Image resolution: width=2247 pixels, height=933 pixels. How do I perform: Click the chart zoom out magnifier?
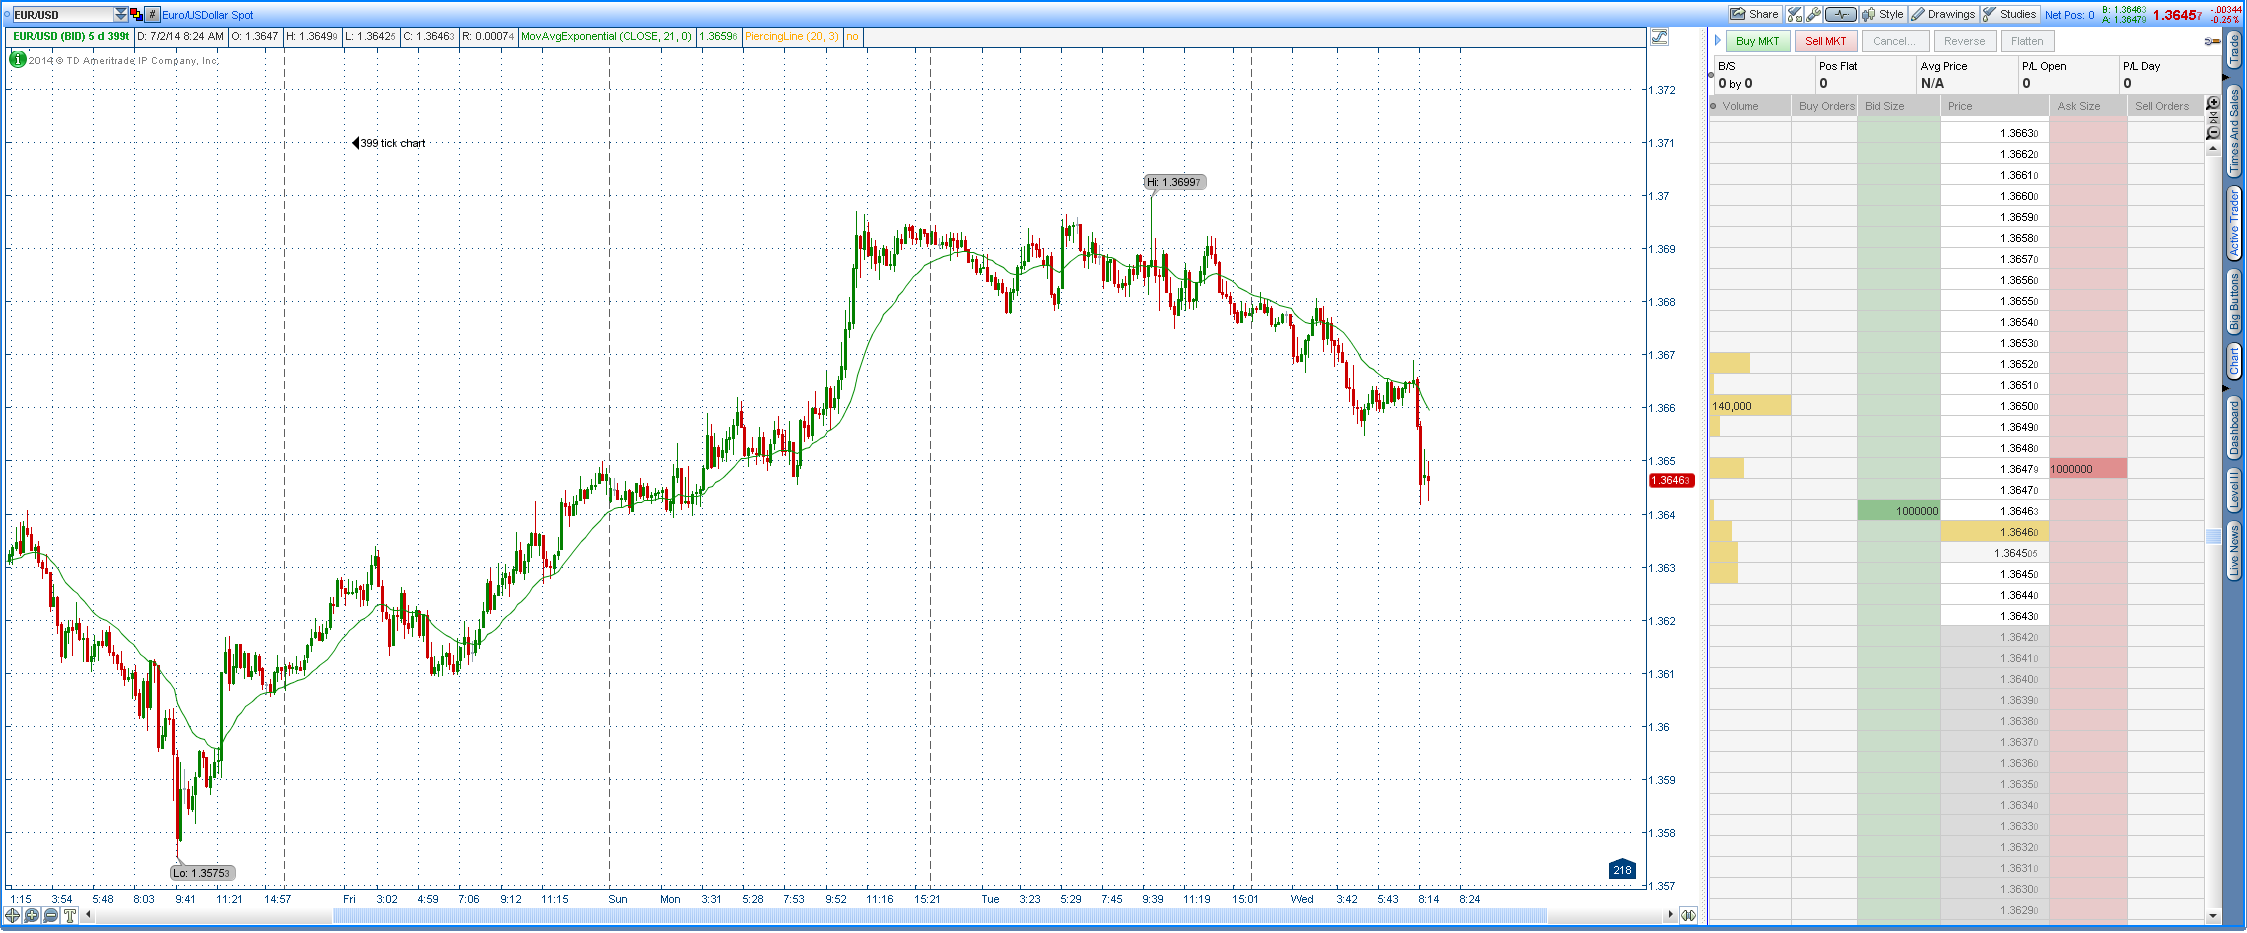point(51,915)
